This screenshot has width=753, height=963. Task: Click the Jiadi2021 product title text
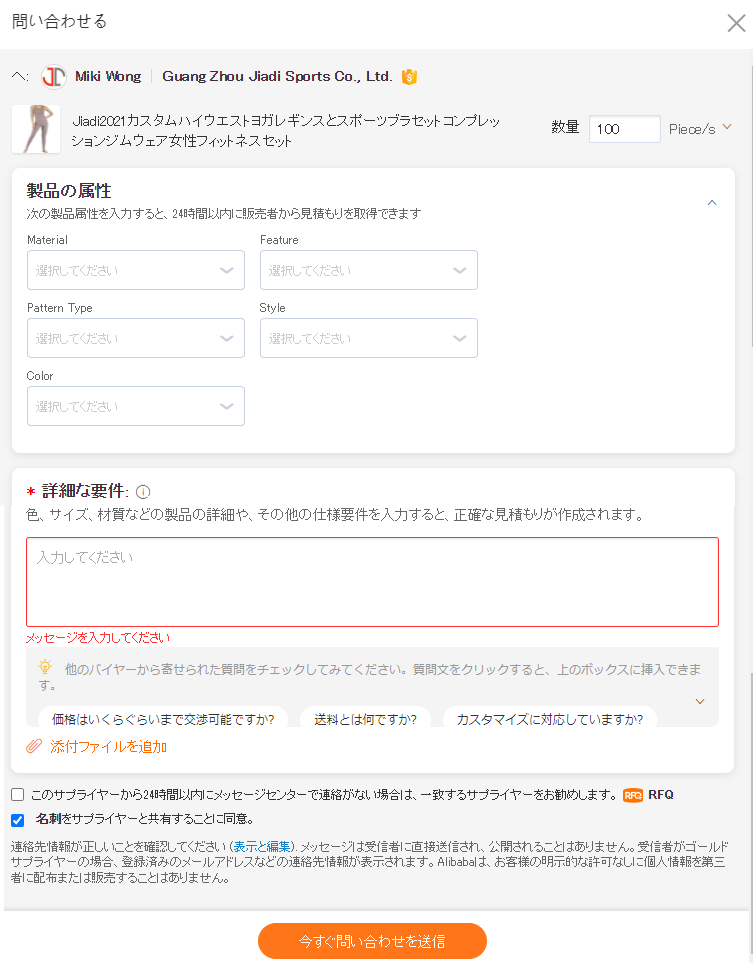[x=286, y=131]
